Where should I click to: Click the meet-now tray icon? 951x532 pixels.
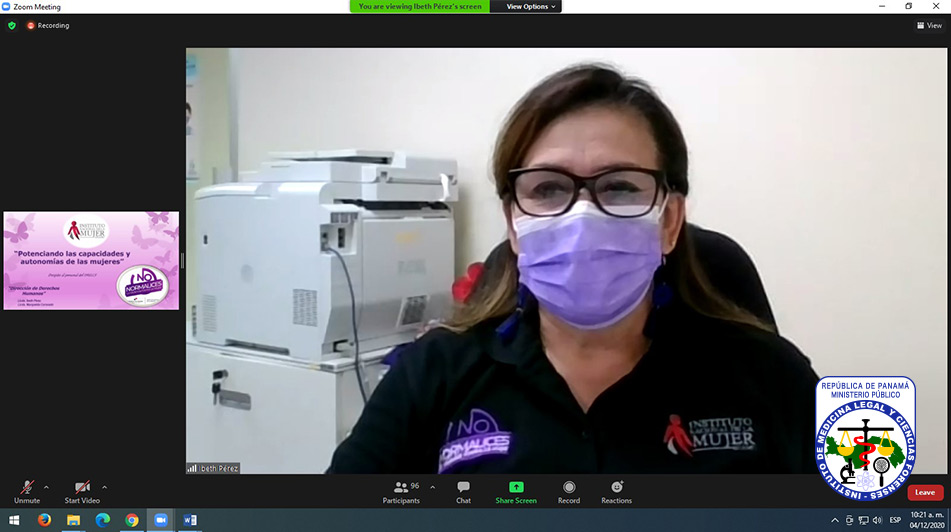(849, 520)
